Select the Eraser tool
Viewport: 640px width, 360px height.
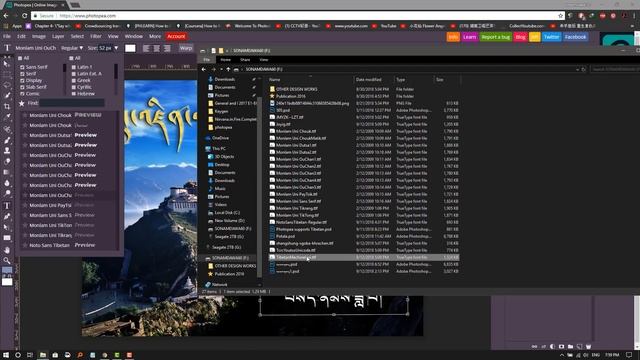tap(7, 161)
